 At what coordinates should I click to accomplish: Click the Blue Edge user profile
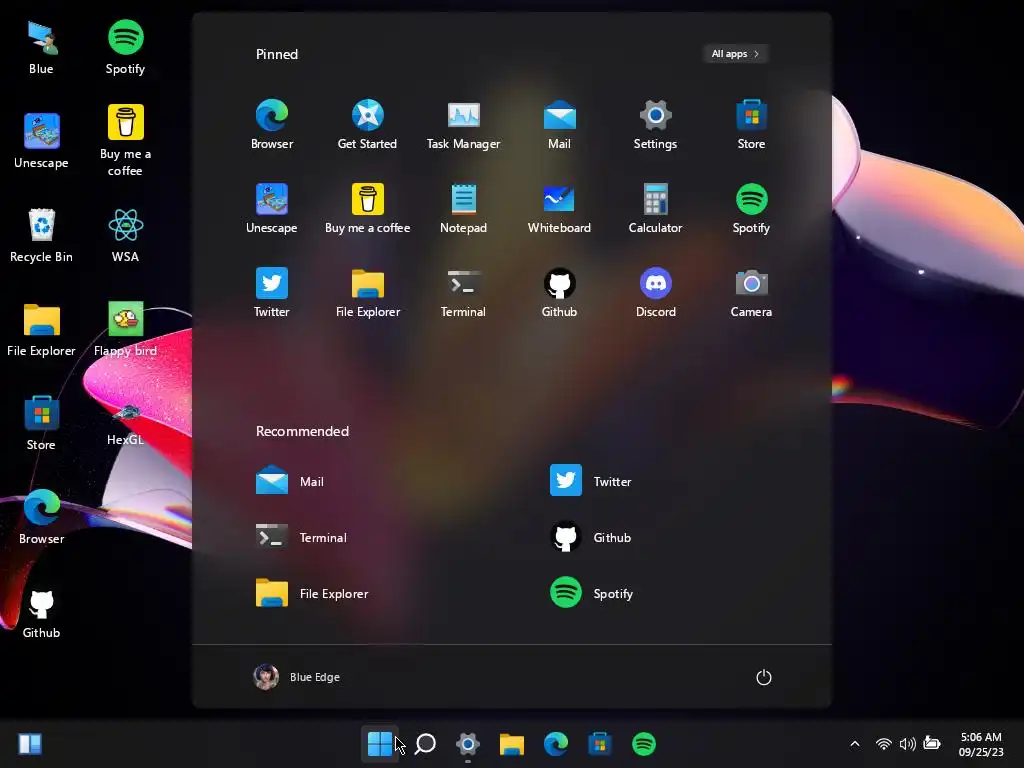pyautogui.click(x=296, y=677)
